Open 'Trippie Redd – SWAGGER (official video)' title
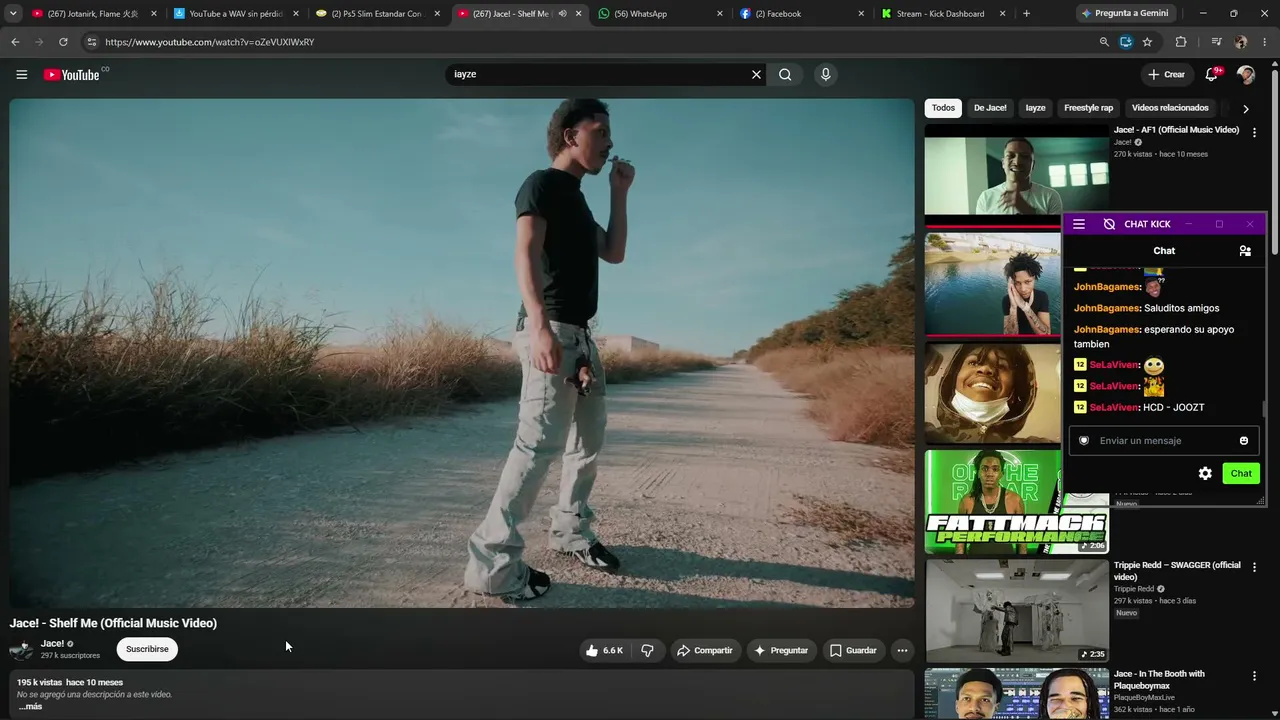This screenshot has width=1280, height=720. tap(1177, 571)
